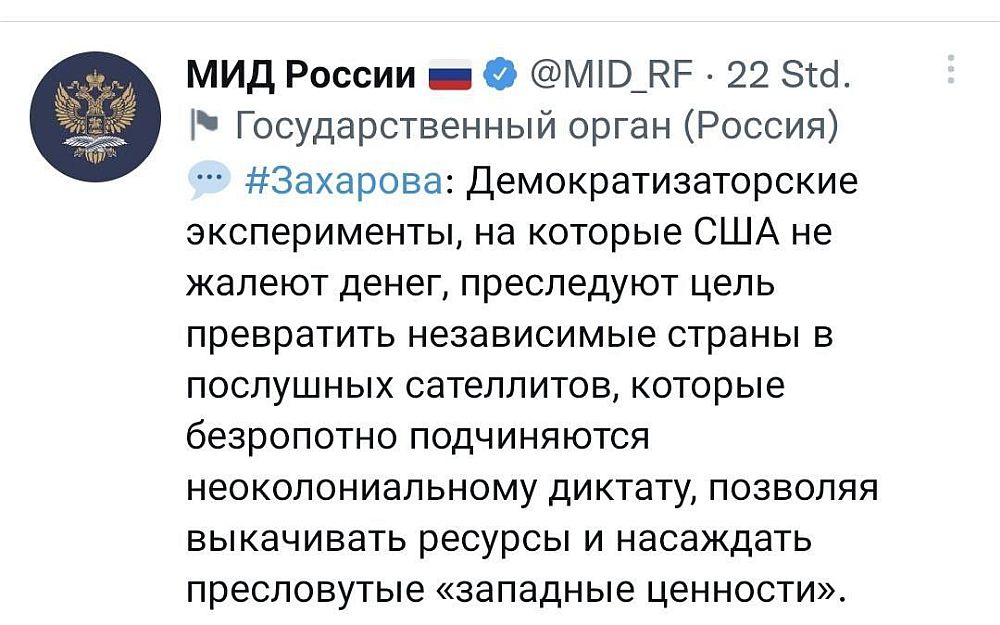Click the gray flag icon before Государственный орган
The width and height of the screenshot is (1000, 625).
pyautogui.click(x=201, y=126)
